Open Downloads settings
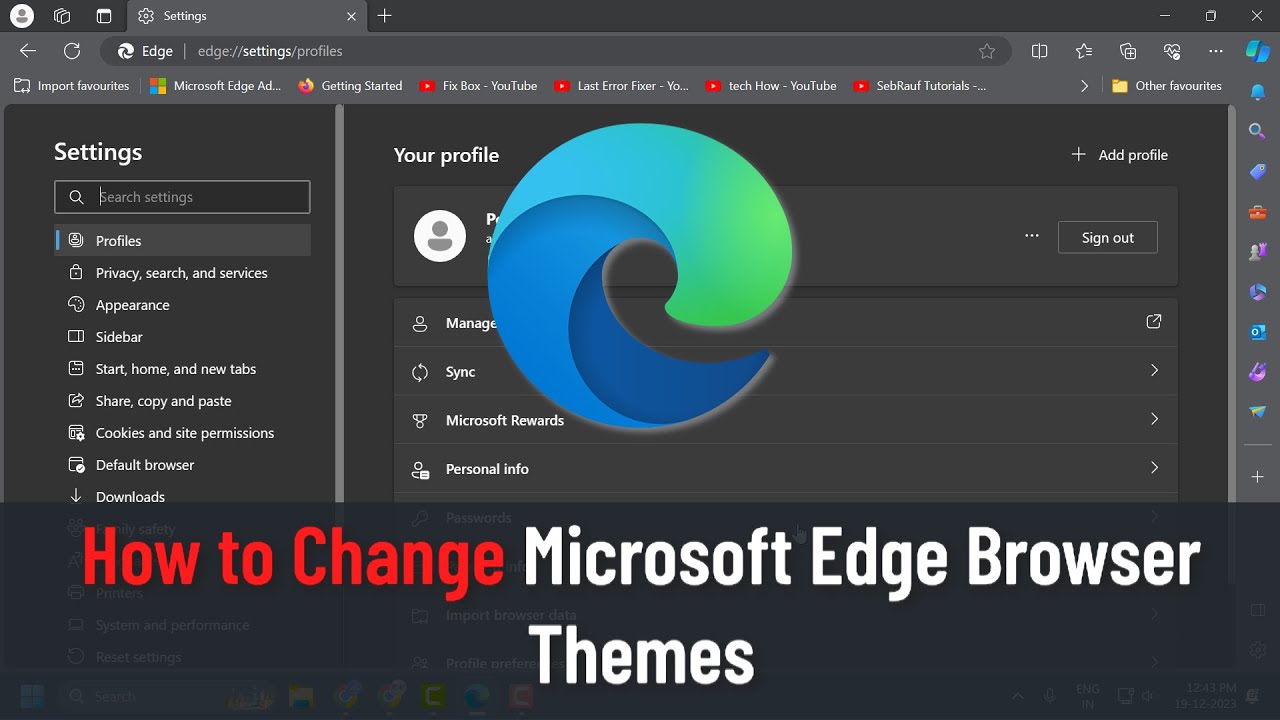This screenshot has height=720, width=1280. pyautogui.click(x=182, y=497)
